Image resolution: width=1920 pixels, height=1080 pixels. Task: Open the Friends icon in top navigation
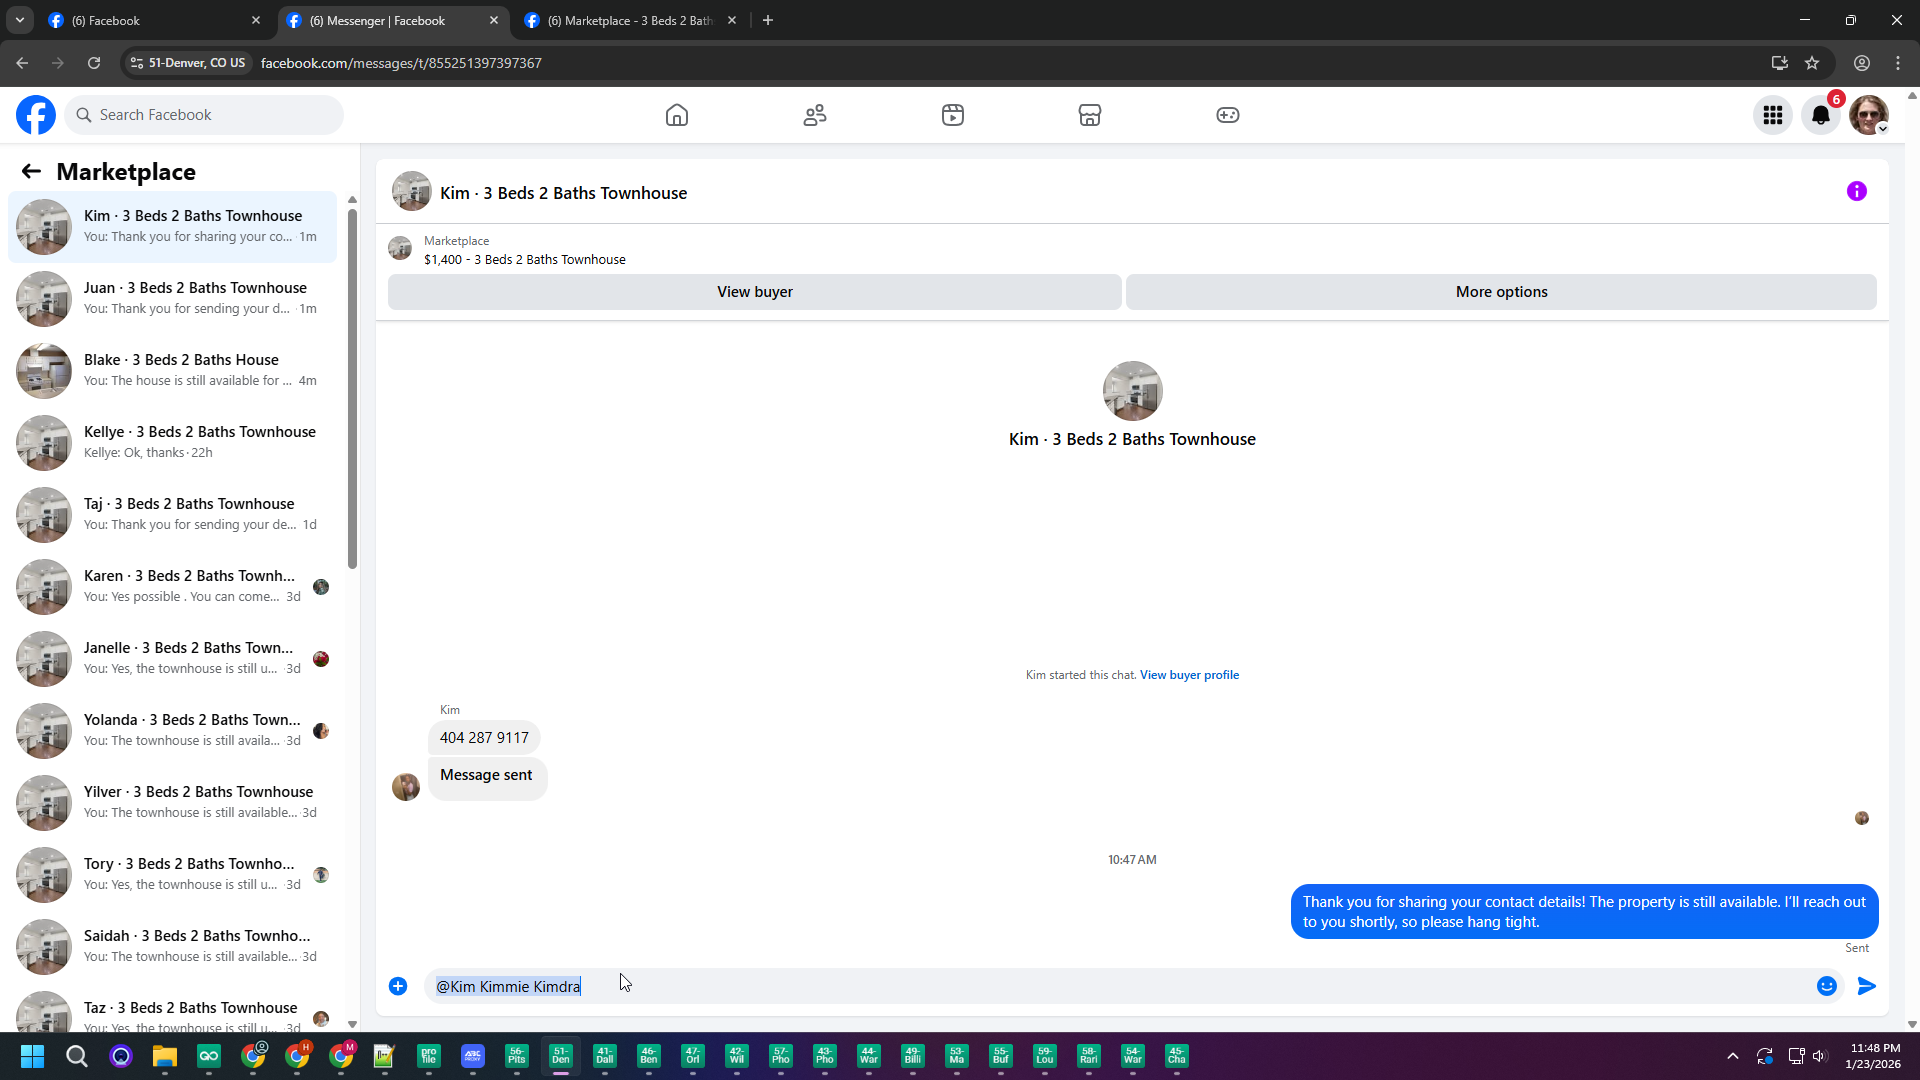click(815, 115)
